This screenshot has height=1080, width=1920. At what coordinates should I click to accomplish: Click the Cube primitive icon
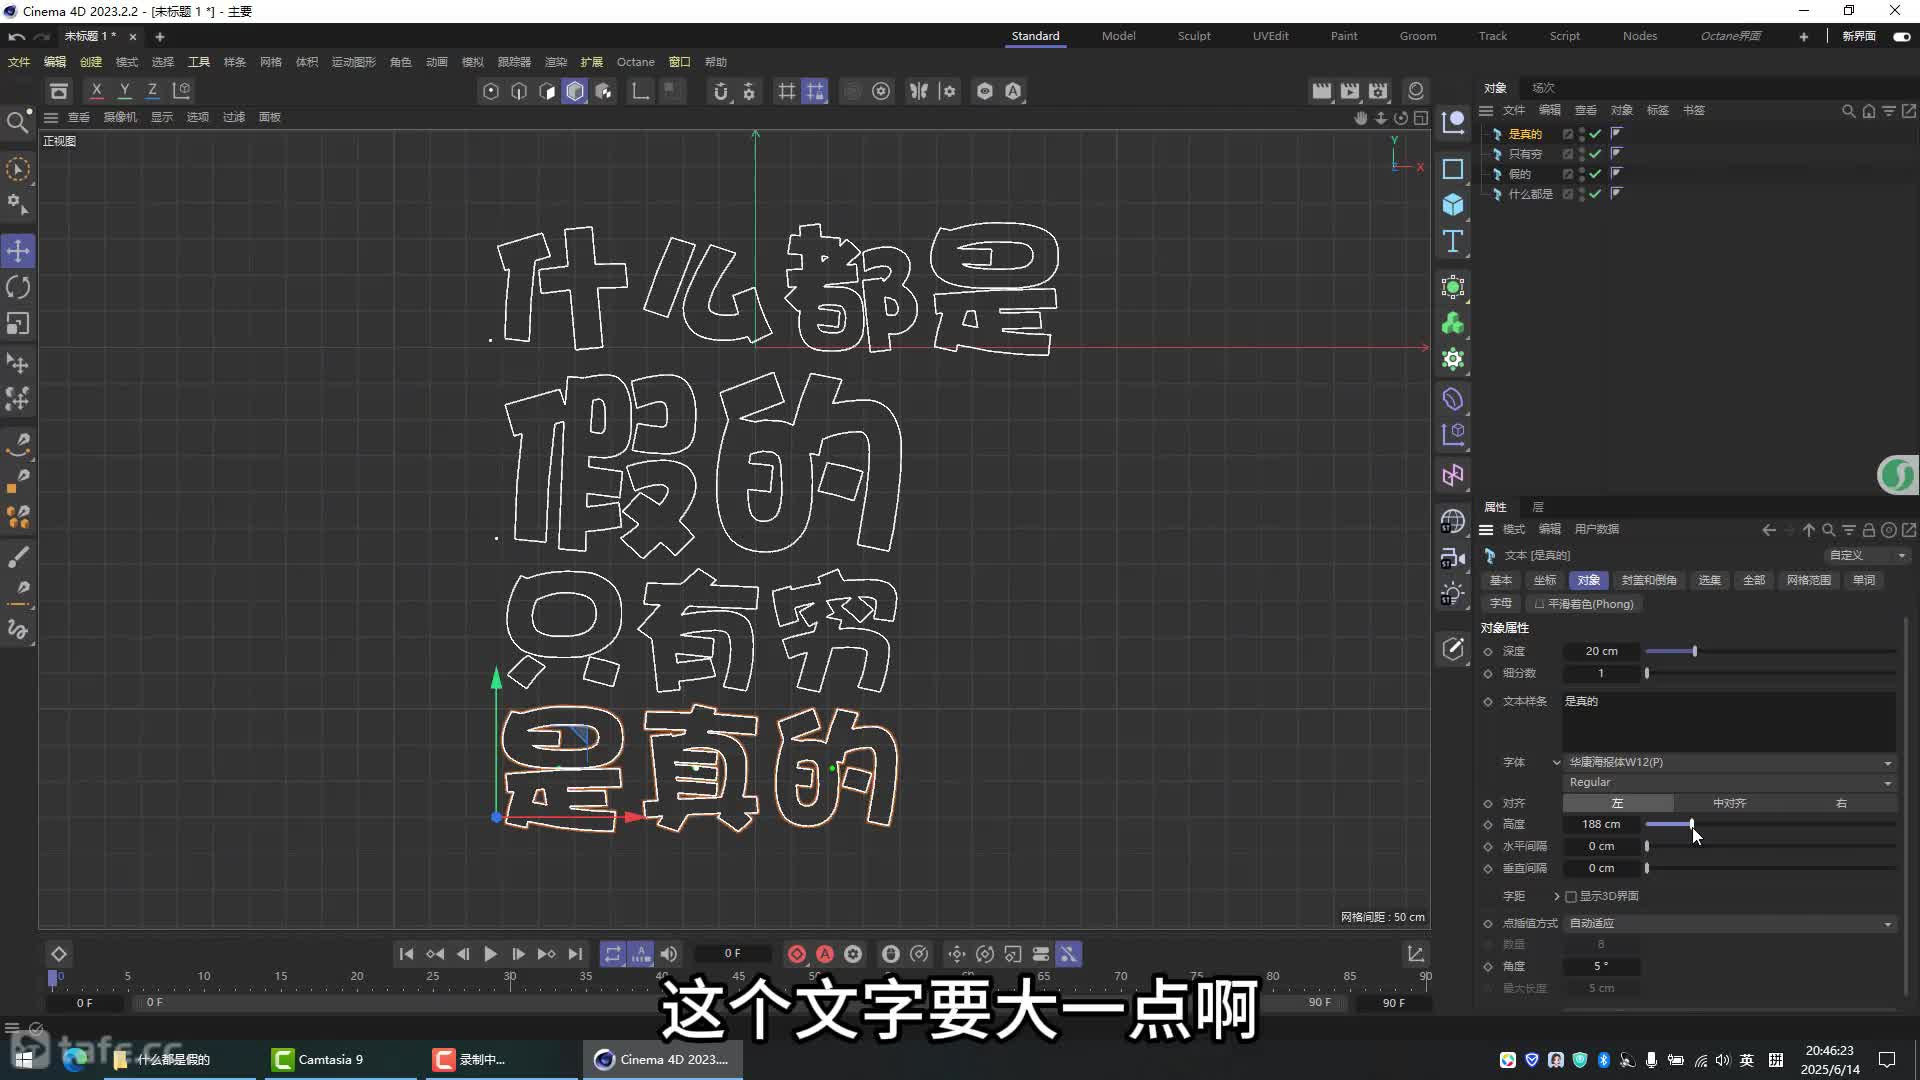click(1453, 205)
